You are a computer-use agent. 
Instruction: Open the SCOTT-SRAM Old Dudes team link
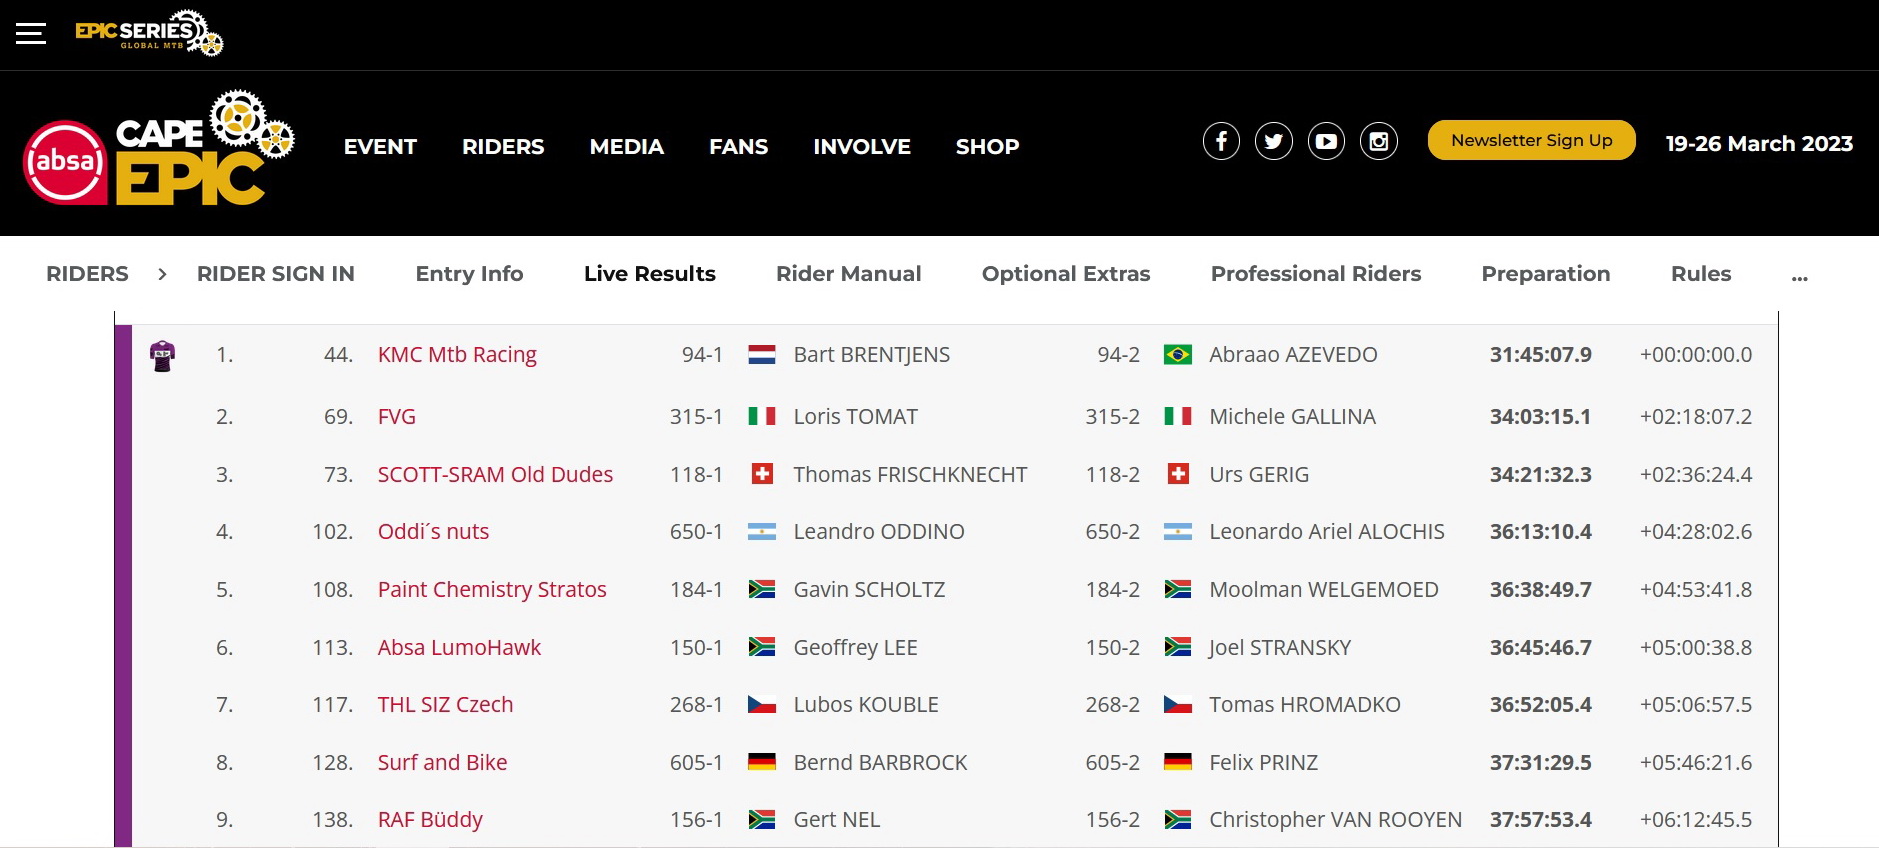pos(495,475)
